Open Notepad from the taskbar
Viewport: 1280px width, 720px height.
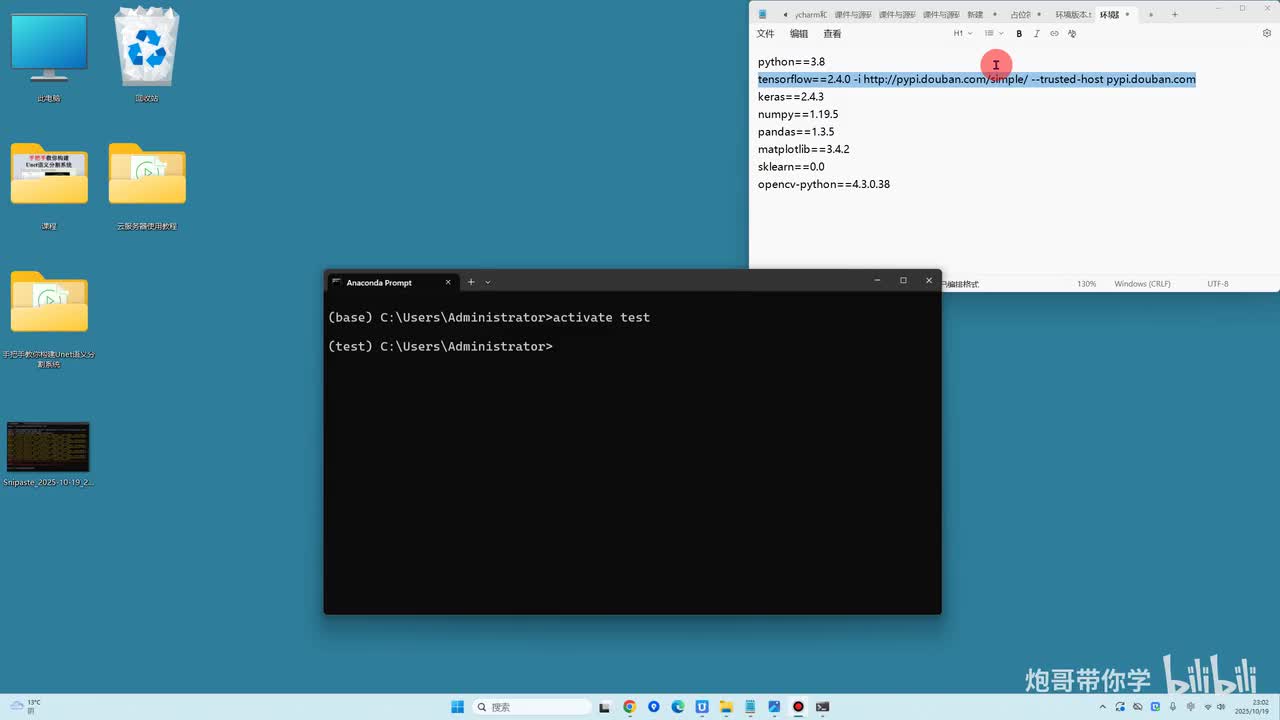(750, 707)
